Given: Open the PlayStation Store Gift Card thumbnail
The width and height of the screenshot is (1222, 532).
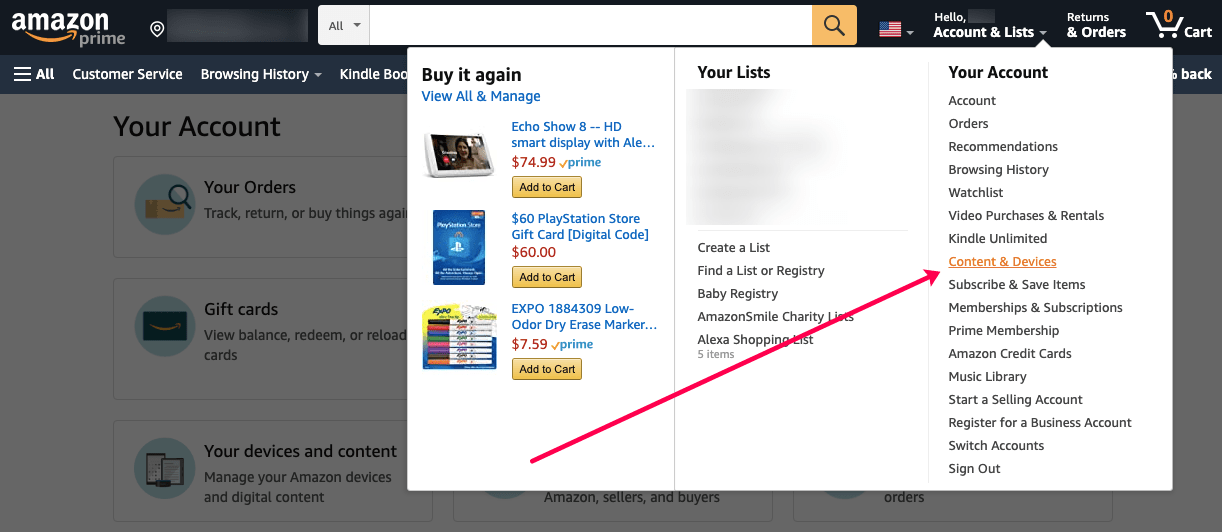Looking at the screenshot, I should pyautogui.click(x=459, y=246).
